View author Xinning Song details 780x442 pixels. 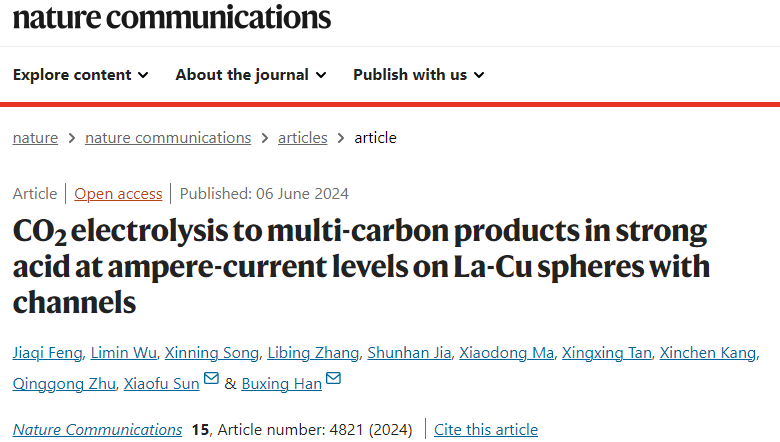point(212,353)
